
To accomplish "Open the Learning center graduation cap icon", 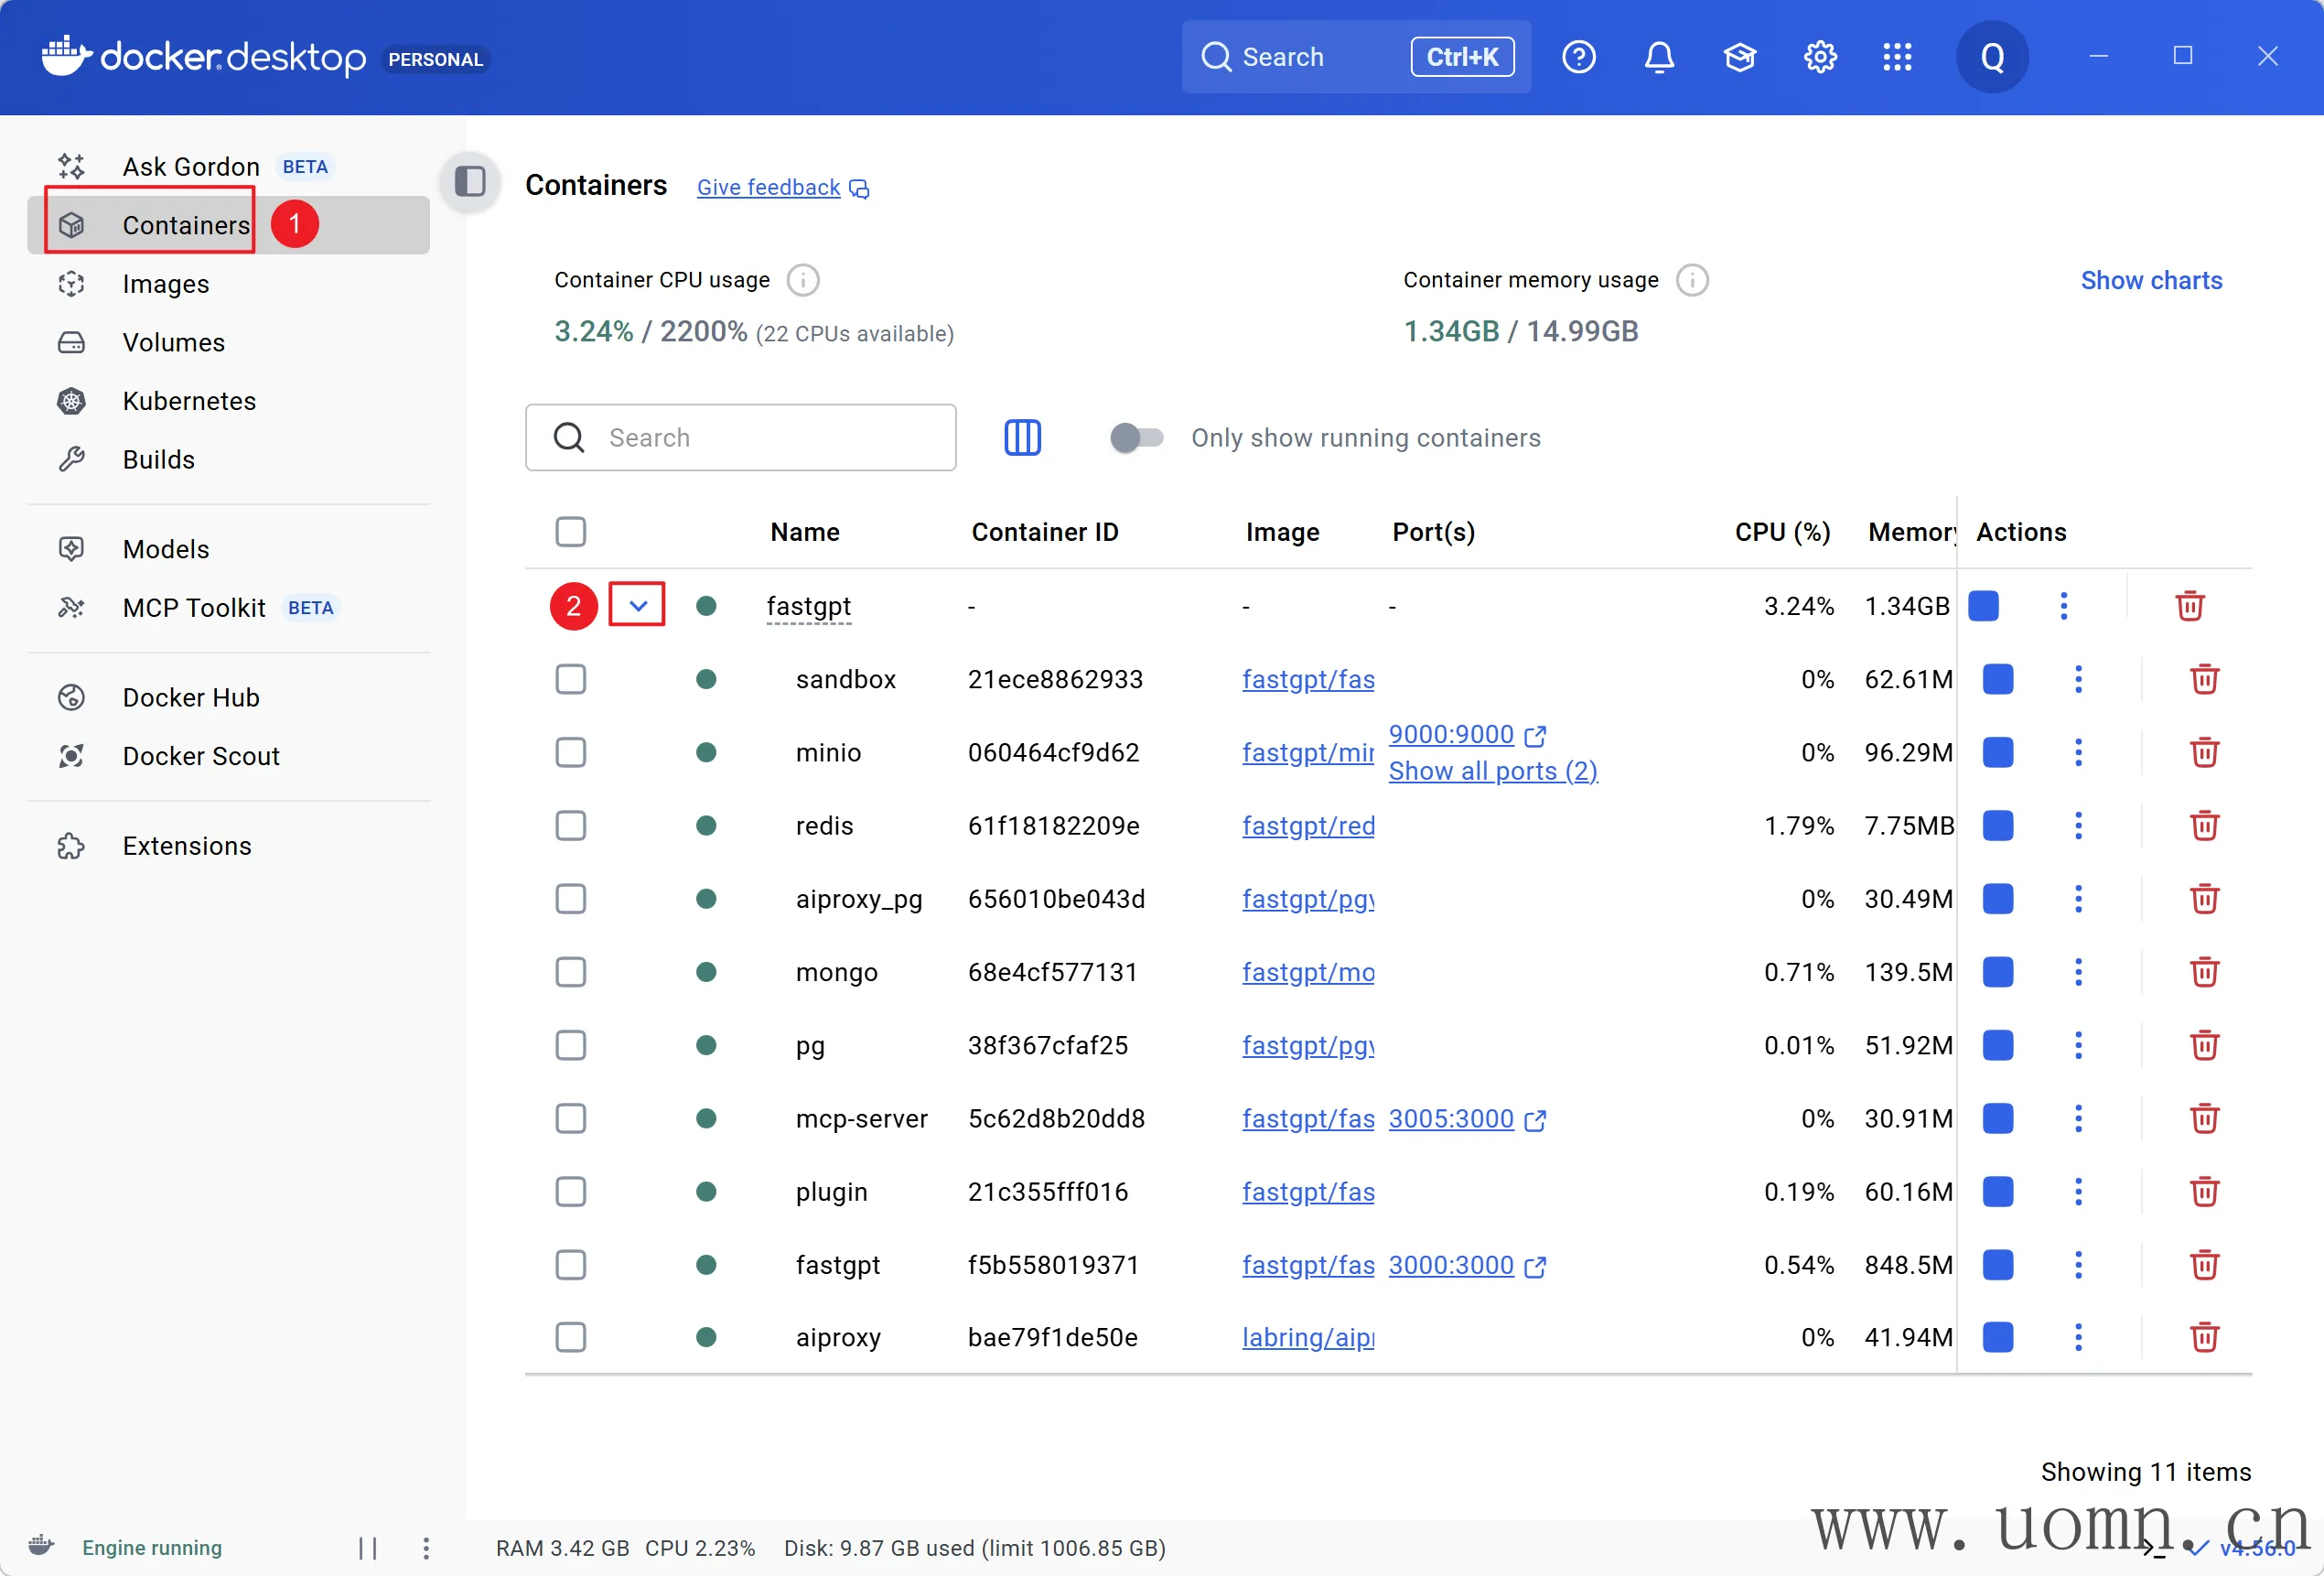I will click(1739, 57).
